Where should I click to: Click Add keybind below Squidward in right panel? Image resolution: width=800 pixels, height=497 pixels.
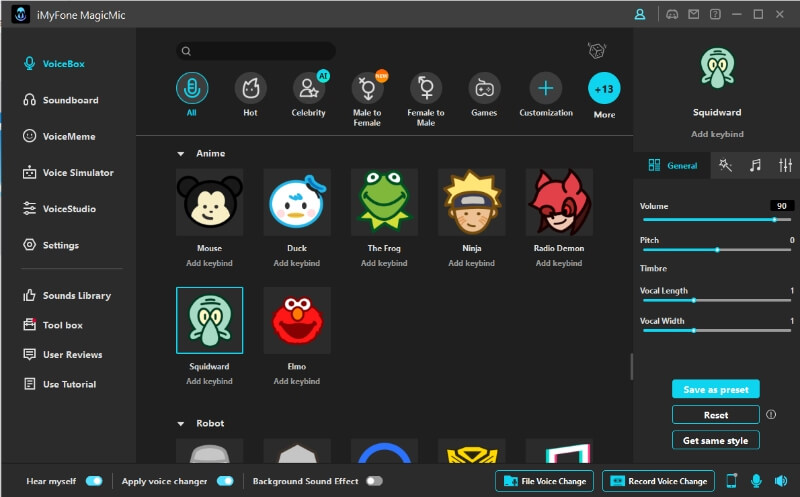coord(717,134)
